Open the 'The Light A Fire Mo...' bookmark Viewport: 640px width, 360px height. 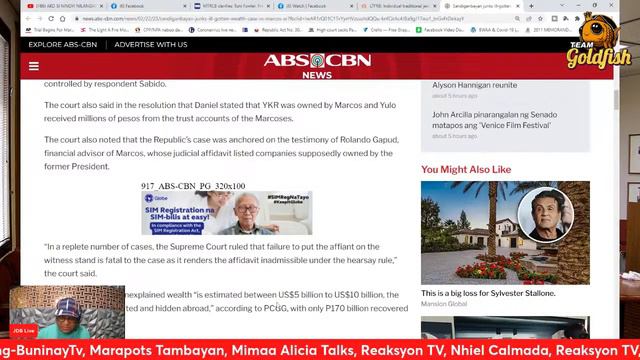[x=105, y=30]
